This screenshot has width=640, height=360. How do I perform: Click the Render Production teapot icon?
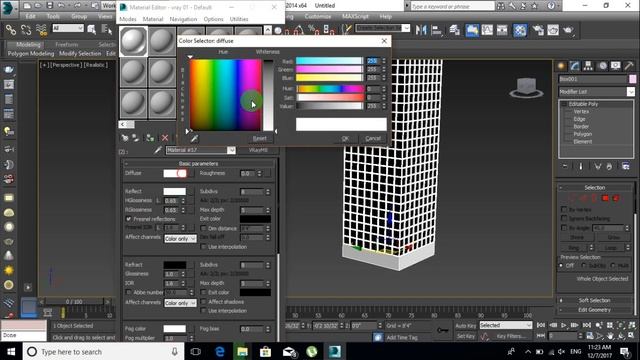point(569,30)
